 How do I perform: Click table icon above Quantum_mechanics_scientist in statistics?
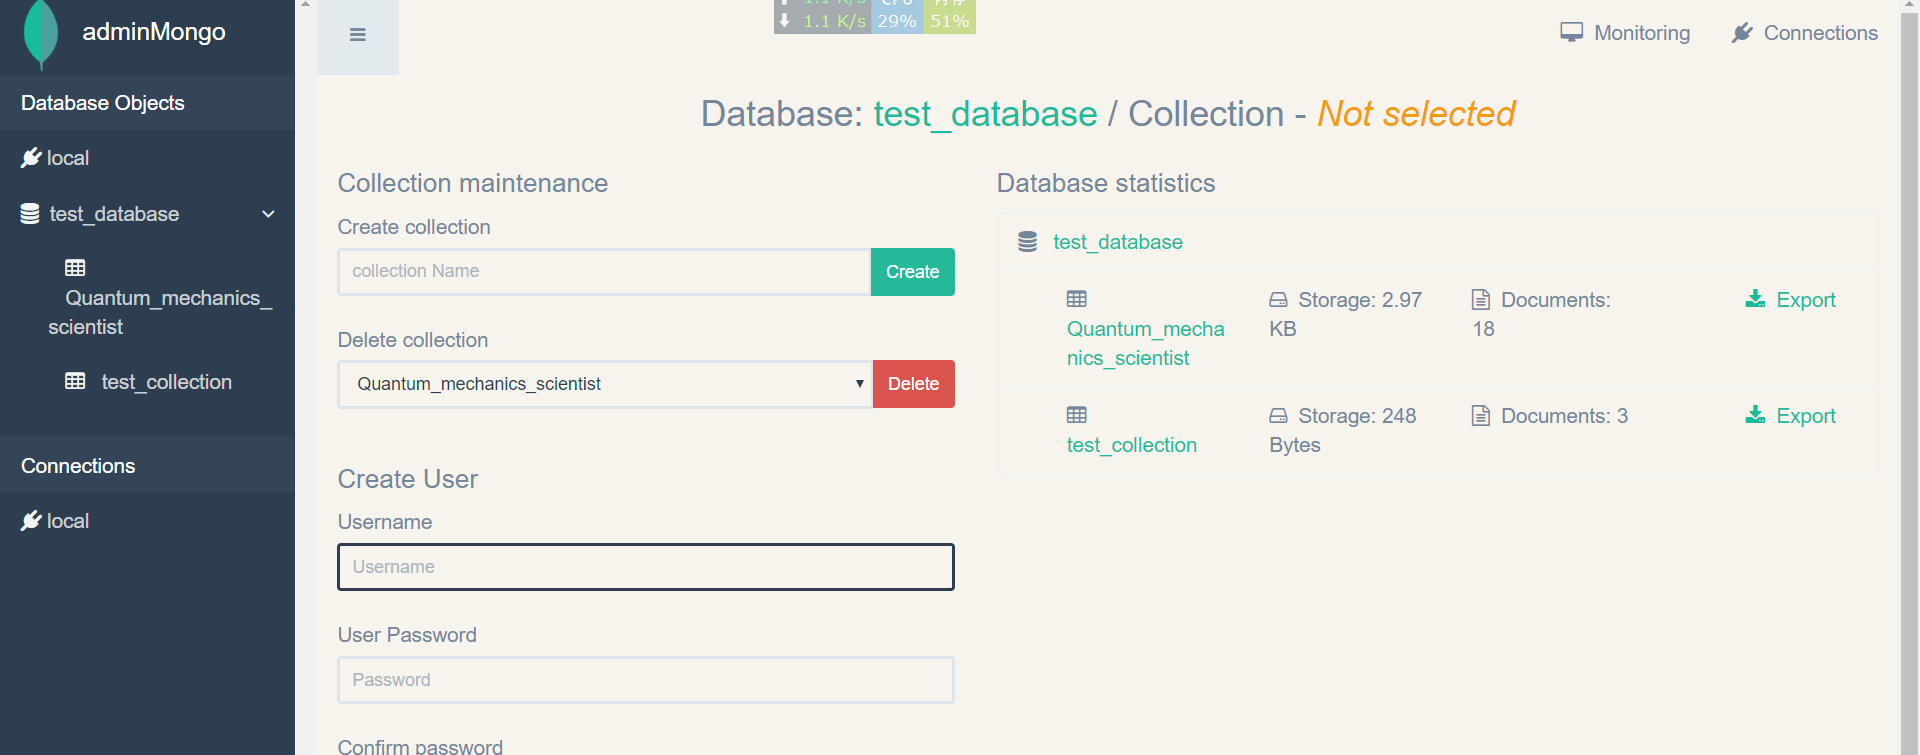(x=1077, y=299)
